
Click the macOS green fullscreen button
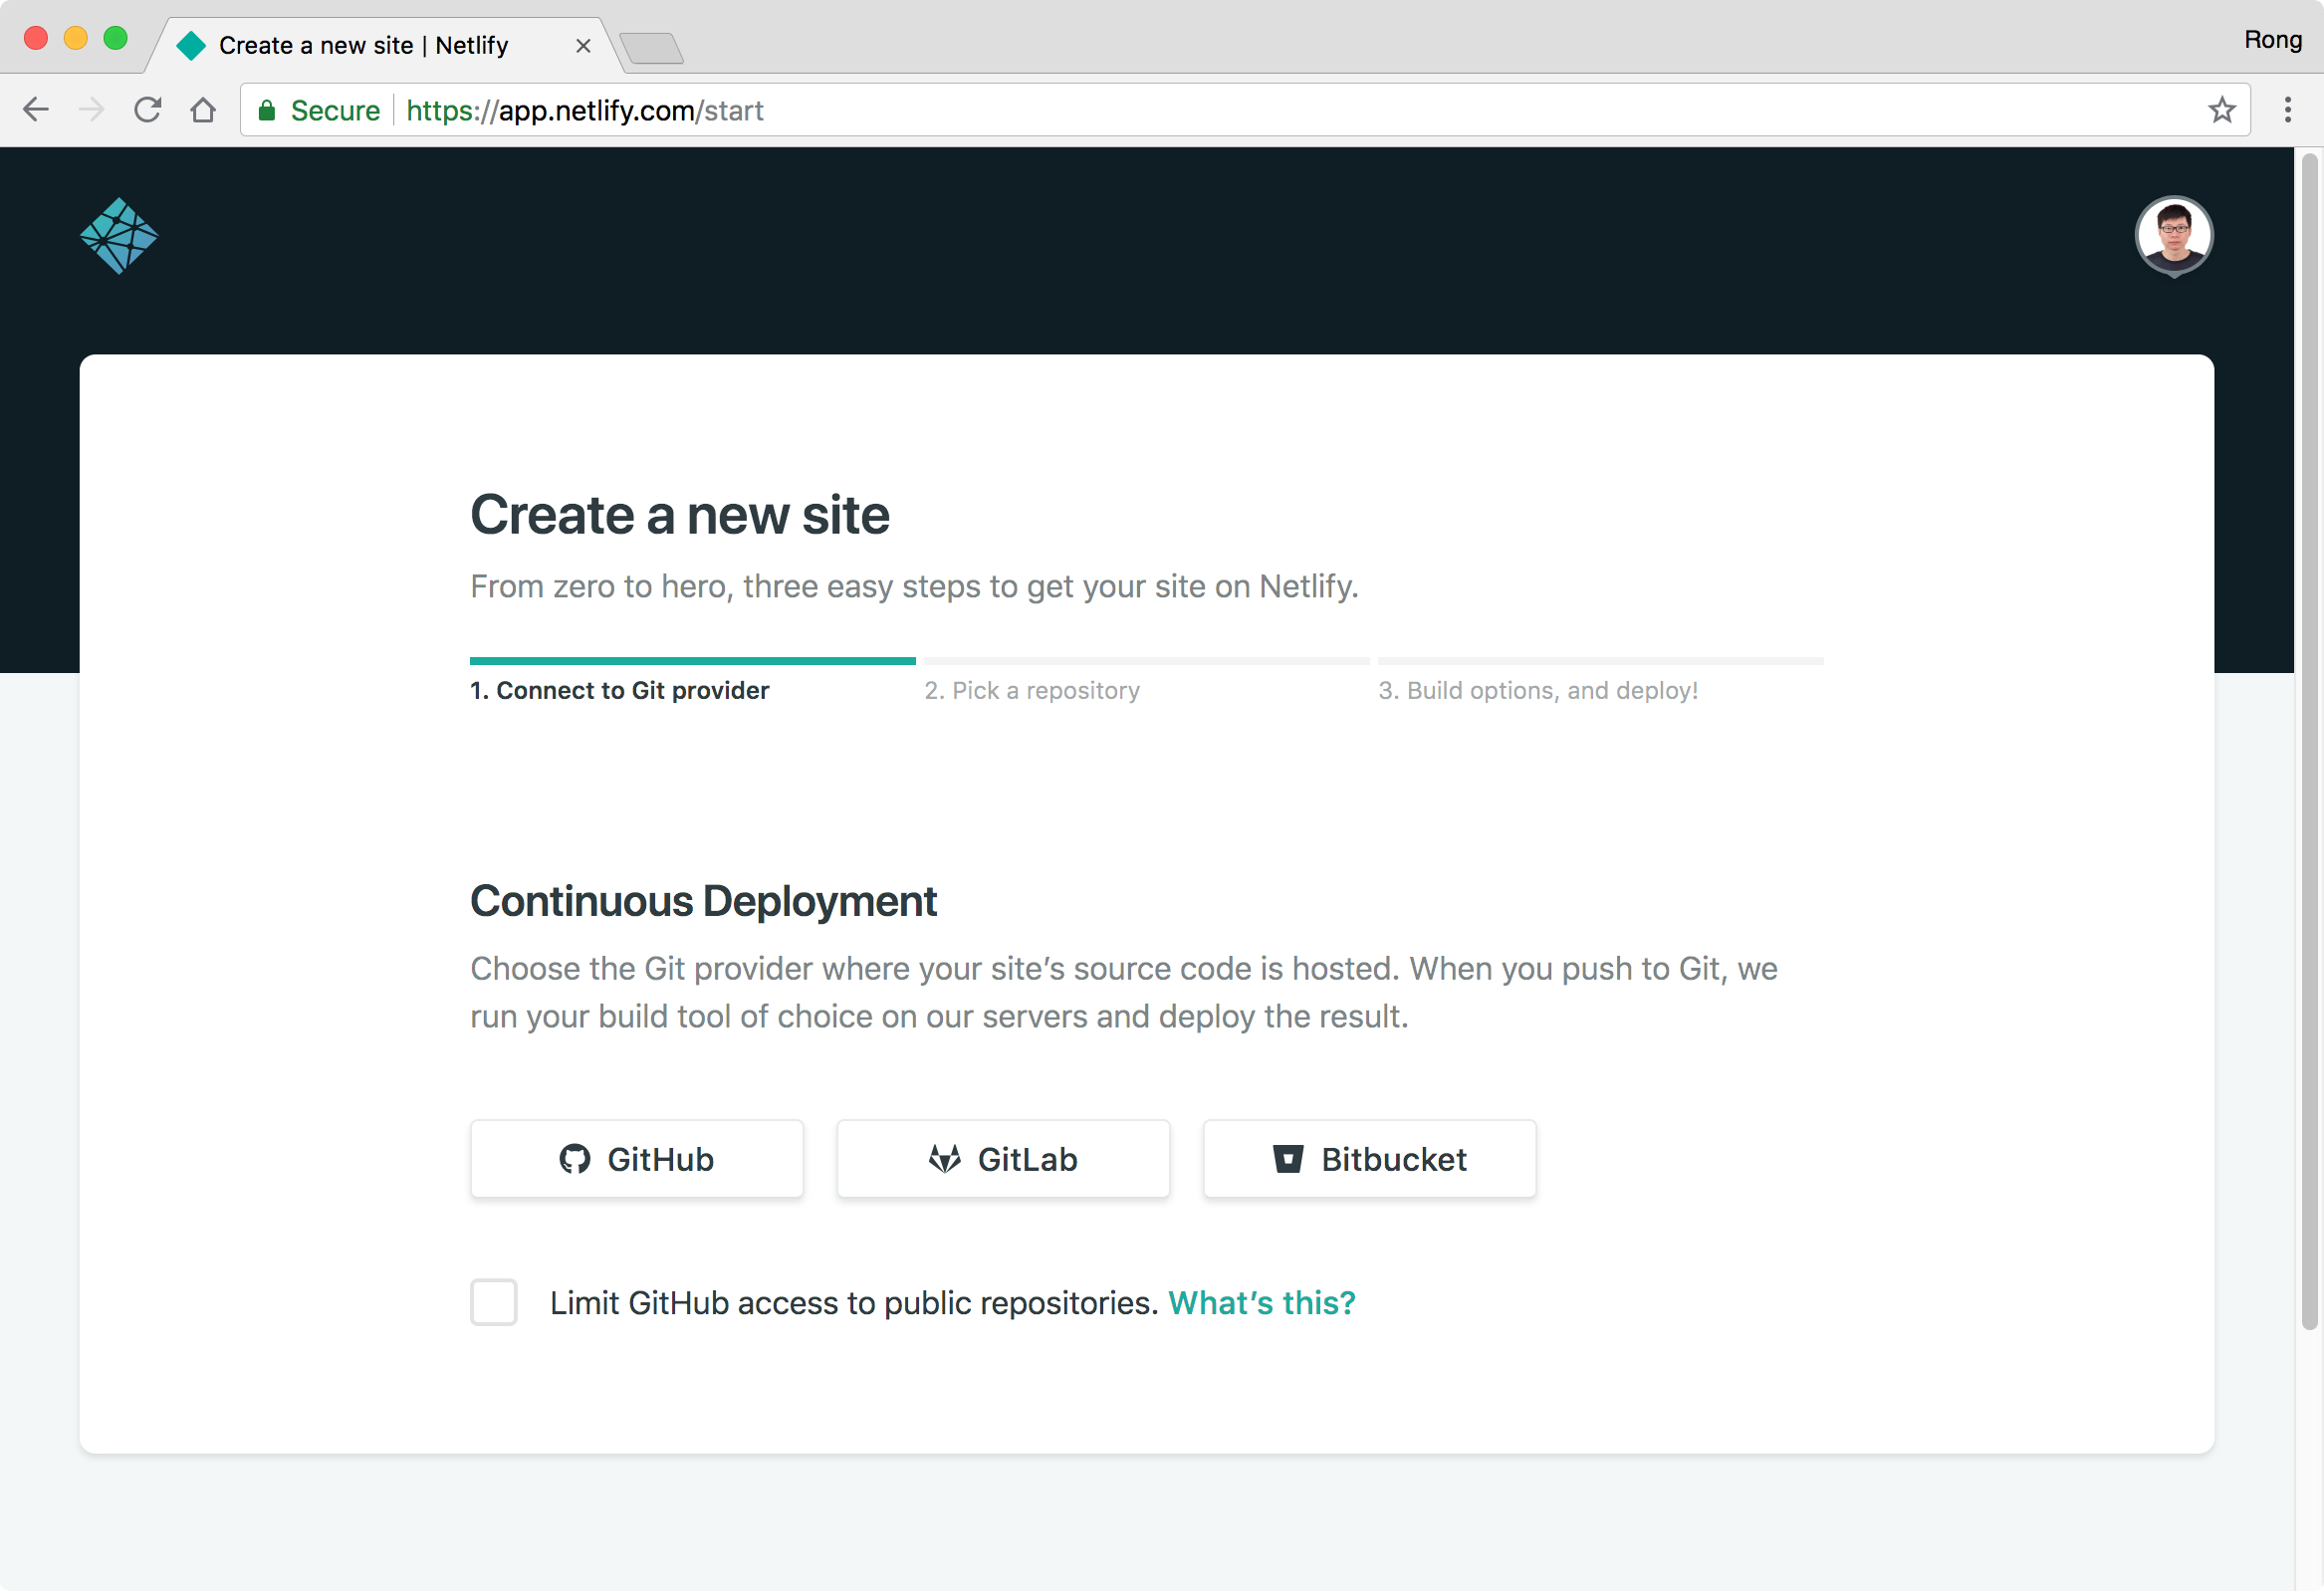click(116, 38)
